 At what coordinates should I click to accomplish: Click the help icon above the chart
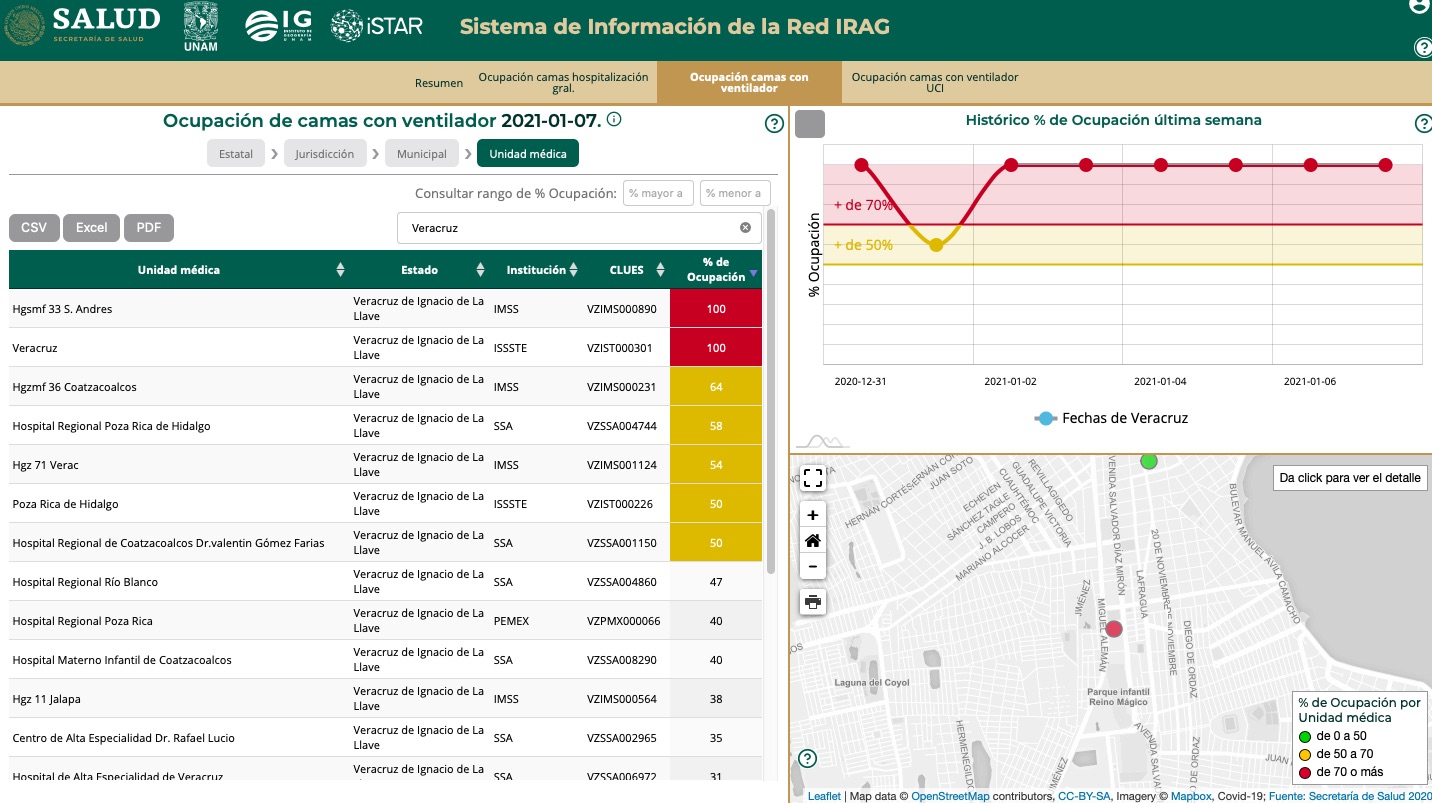[1423, 124]
